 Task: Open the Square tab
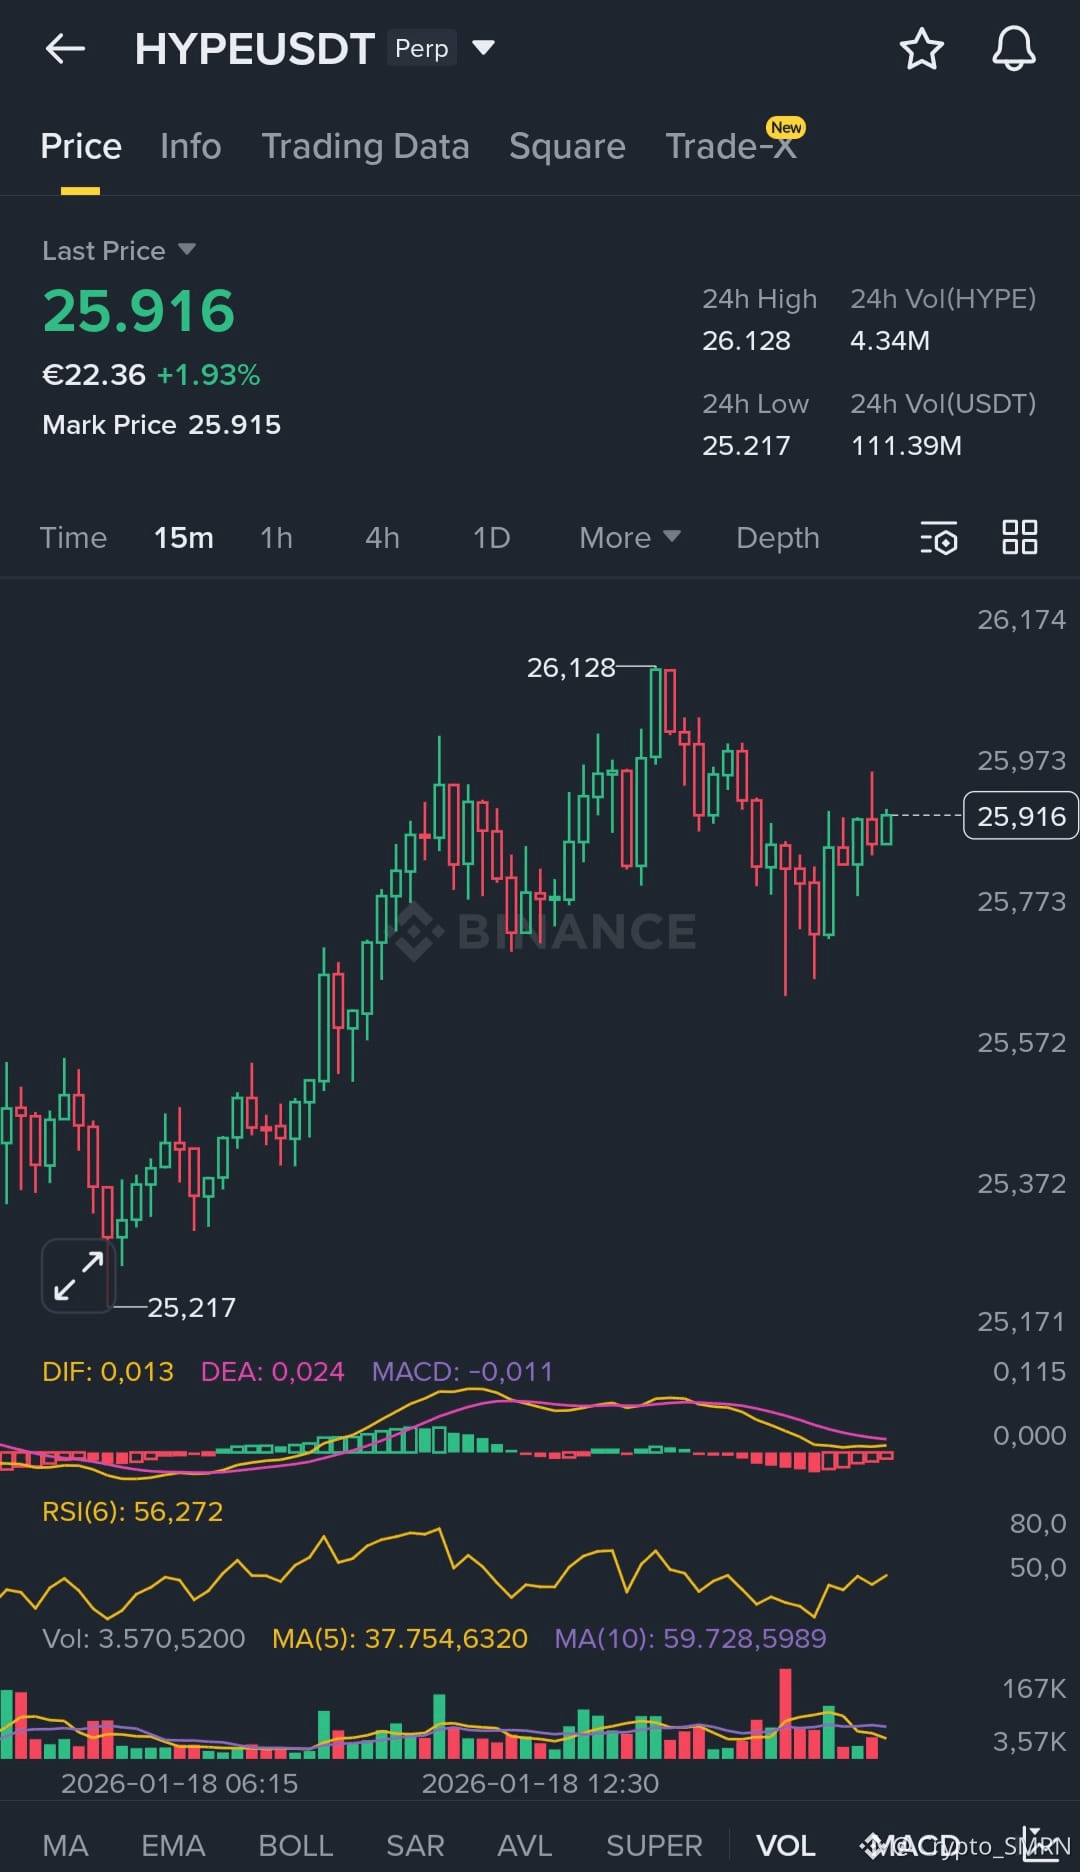click(567, 147)
